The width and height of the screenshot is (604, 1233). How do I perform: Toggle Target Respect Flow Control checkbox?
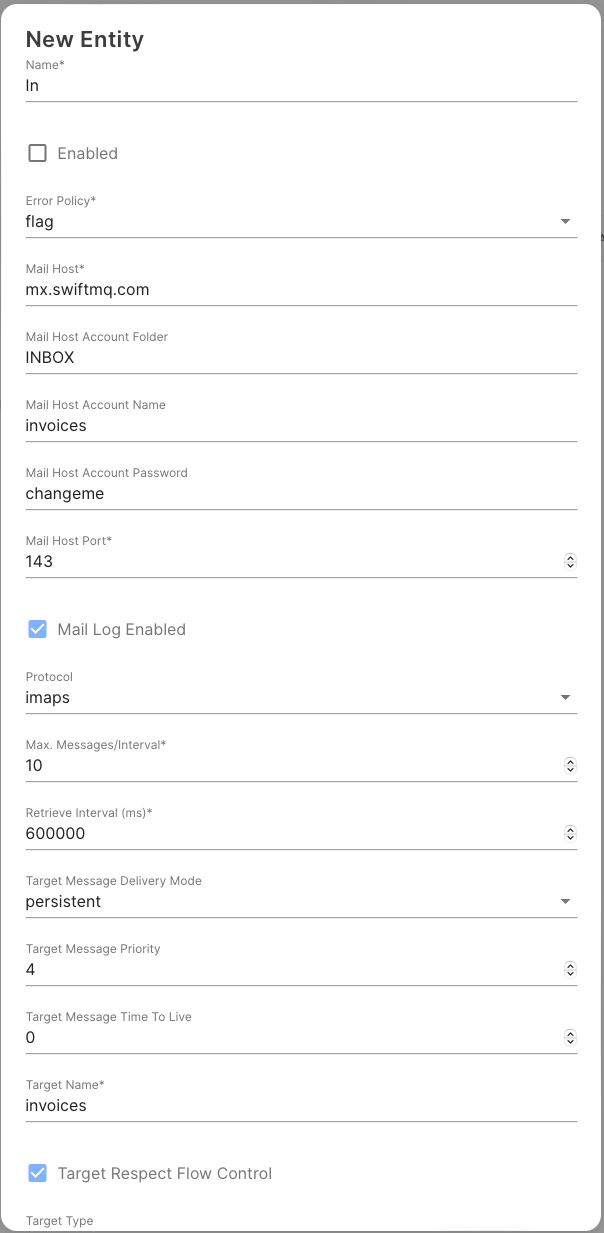click(x=38, y=1173)
